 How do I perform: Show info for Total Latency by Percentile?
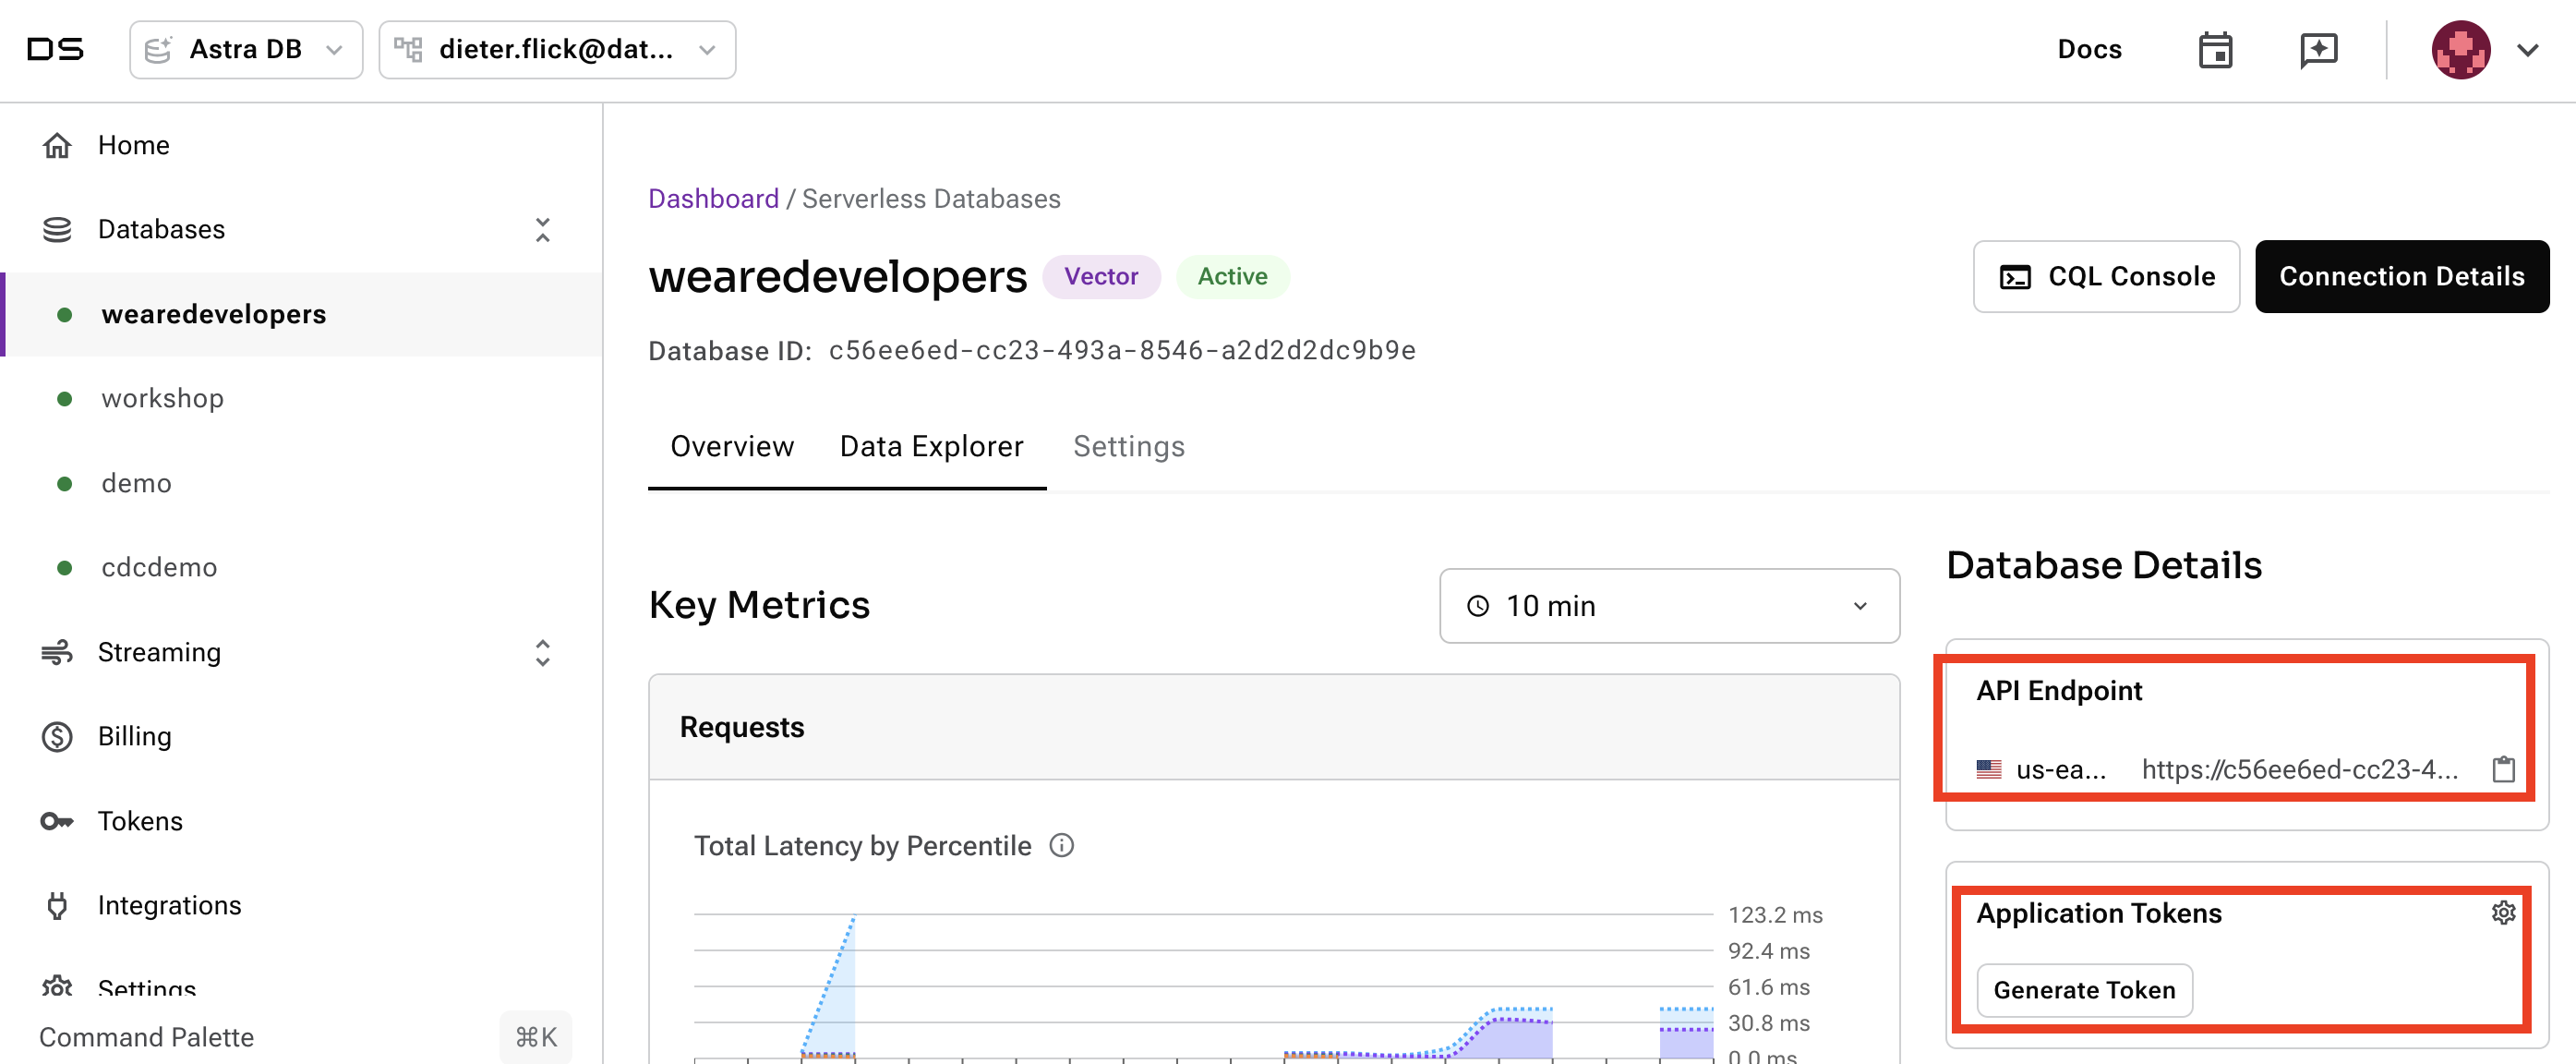click(1061, 845)
